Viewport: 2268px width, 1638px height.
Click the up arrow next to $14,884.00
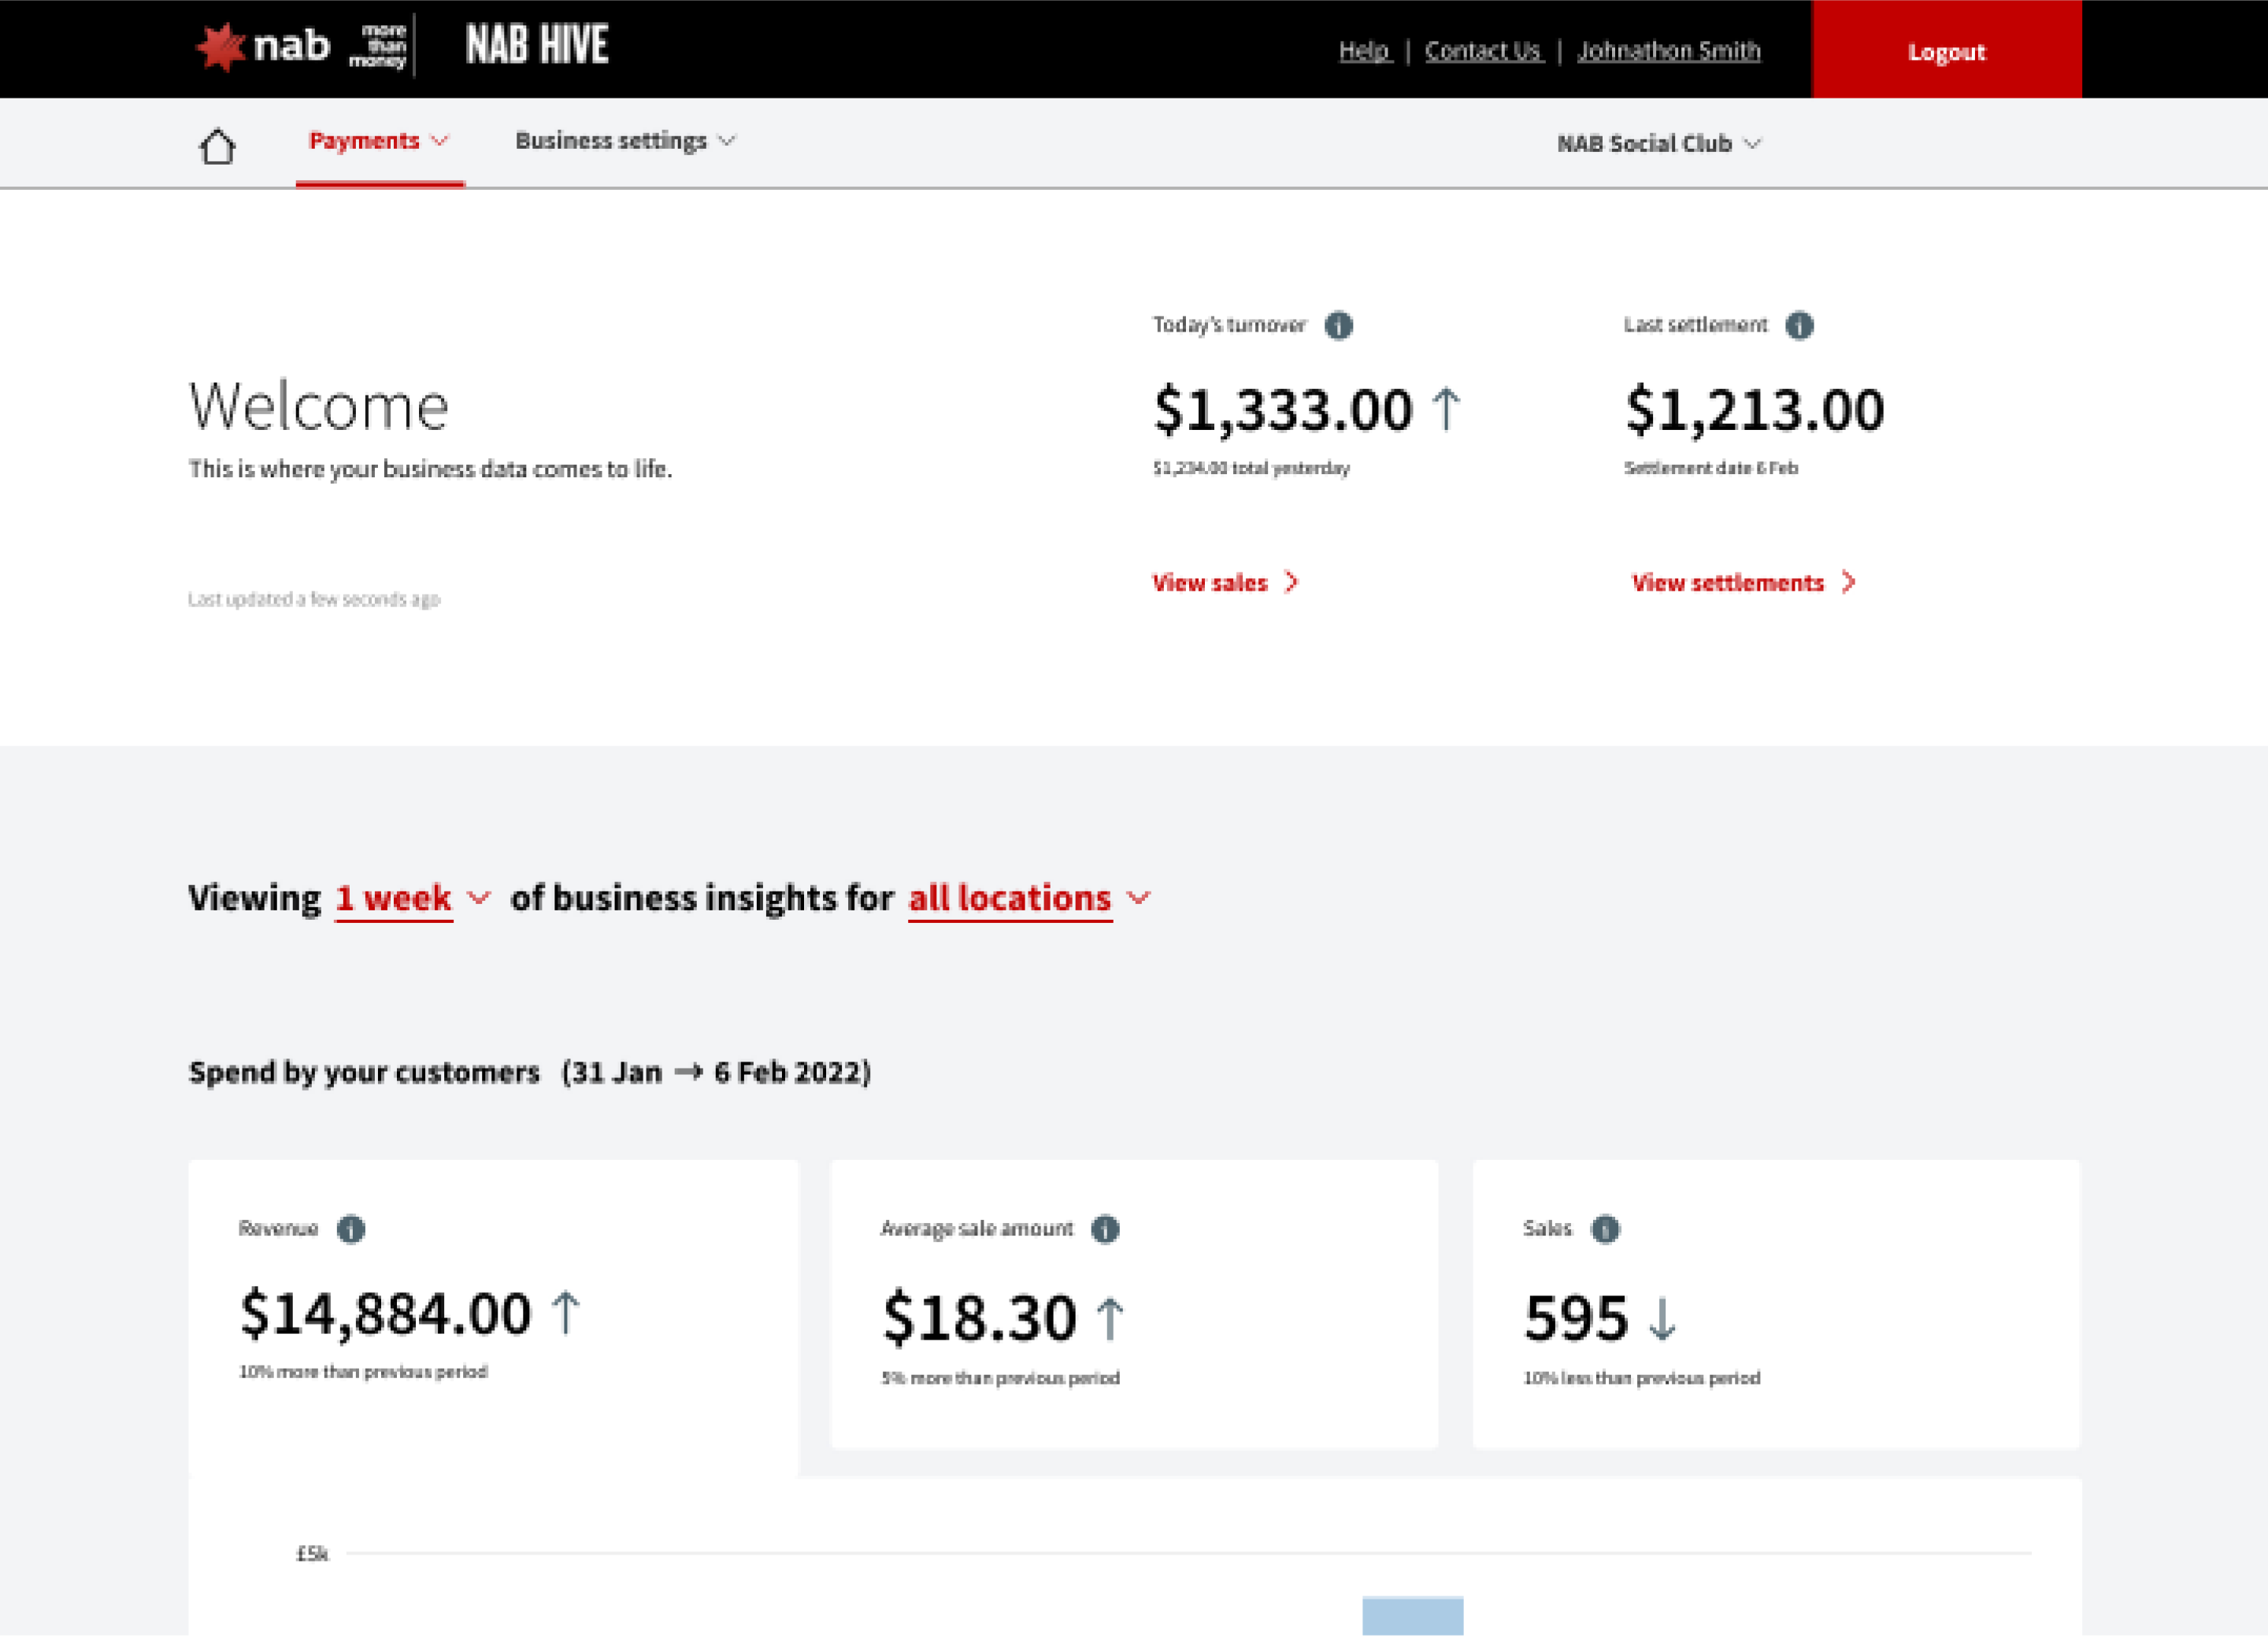[565, 1313]
